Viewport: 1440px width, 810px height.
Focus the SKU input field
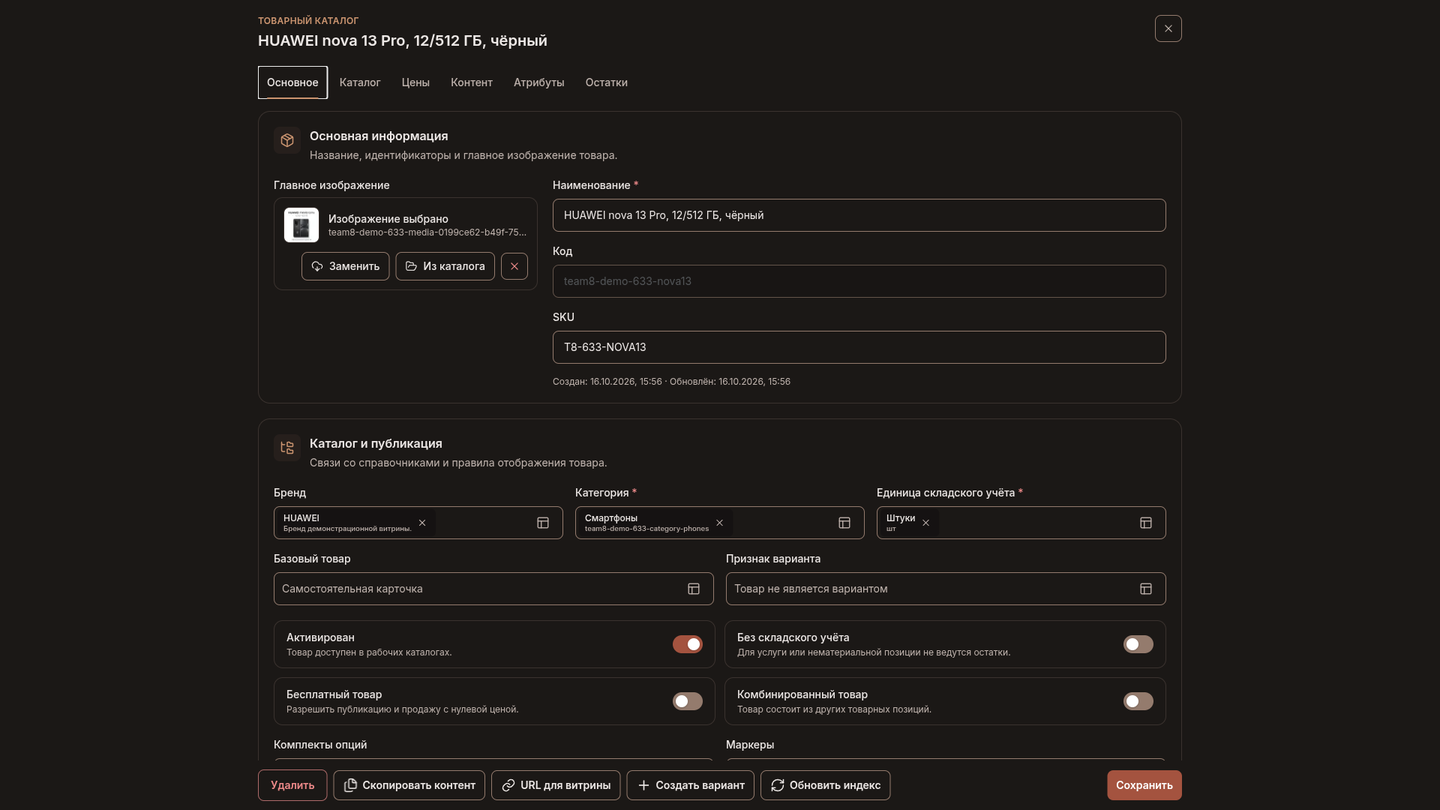[x=859, y=347]
